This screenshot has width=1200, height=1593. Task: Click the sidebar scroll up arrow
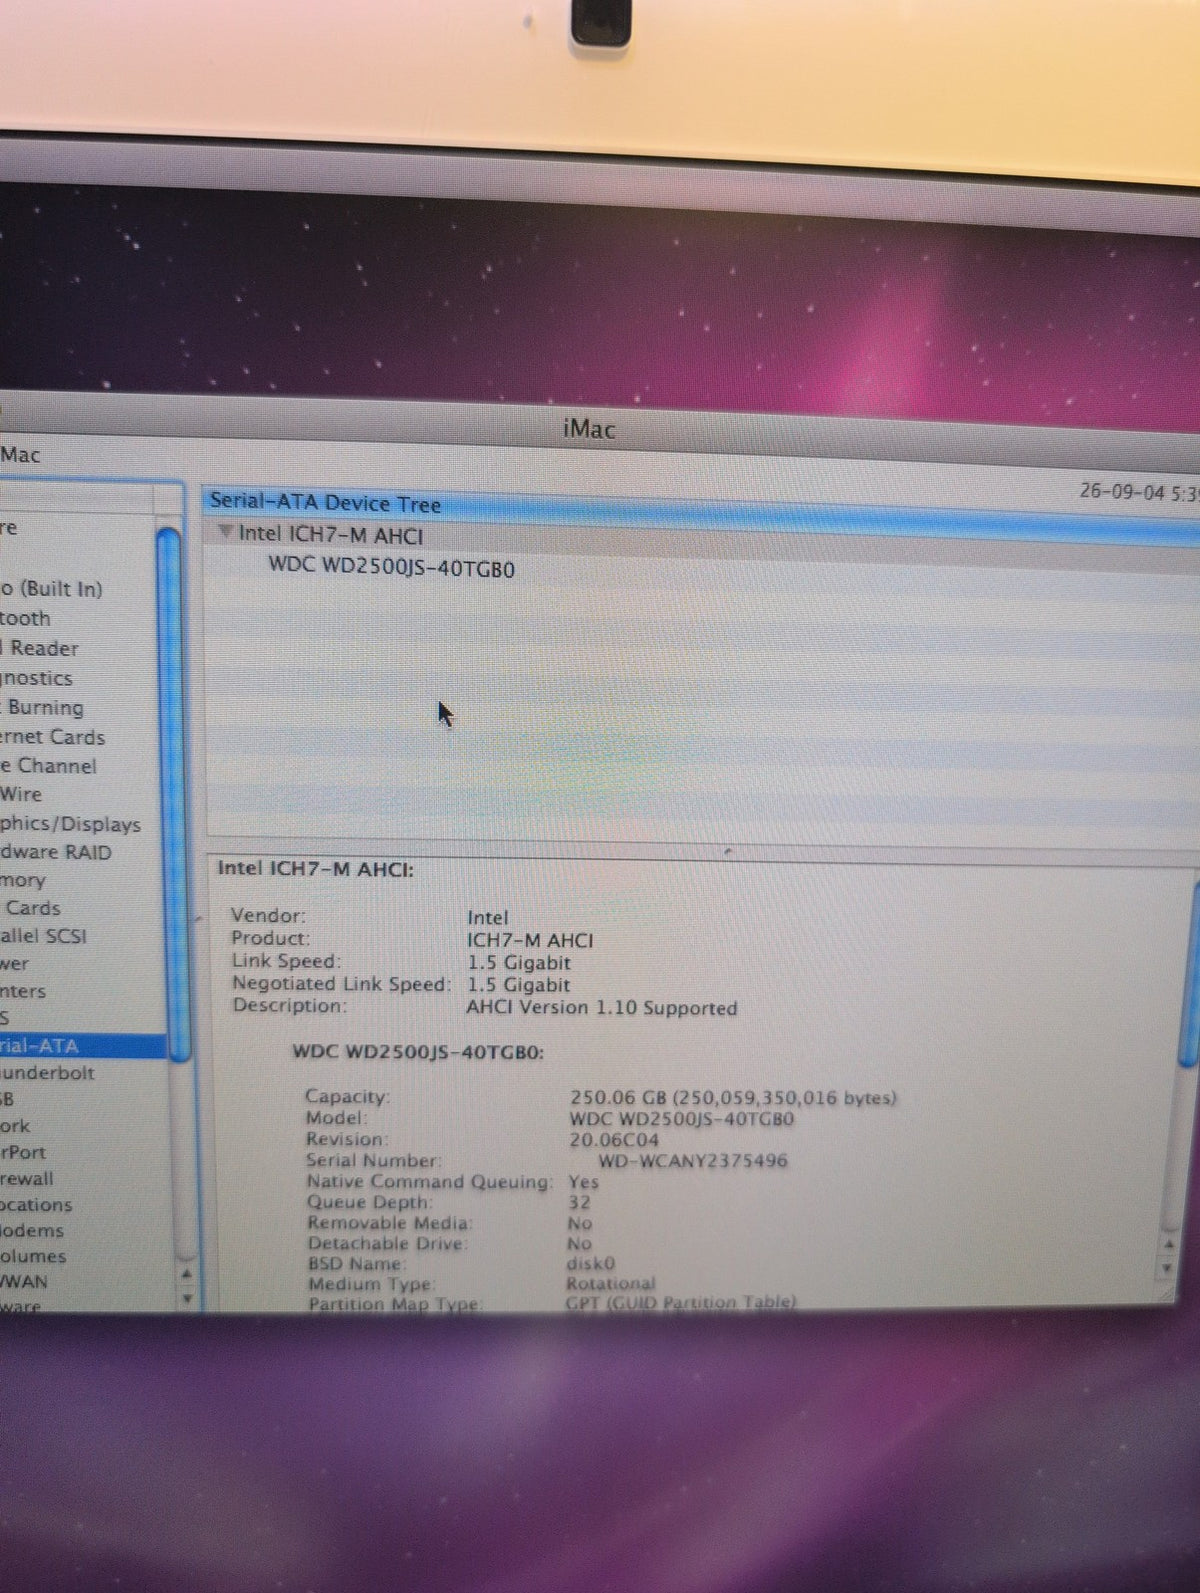185,1275
